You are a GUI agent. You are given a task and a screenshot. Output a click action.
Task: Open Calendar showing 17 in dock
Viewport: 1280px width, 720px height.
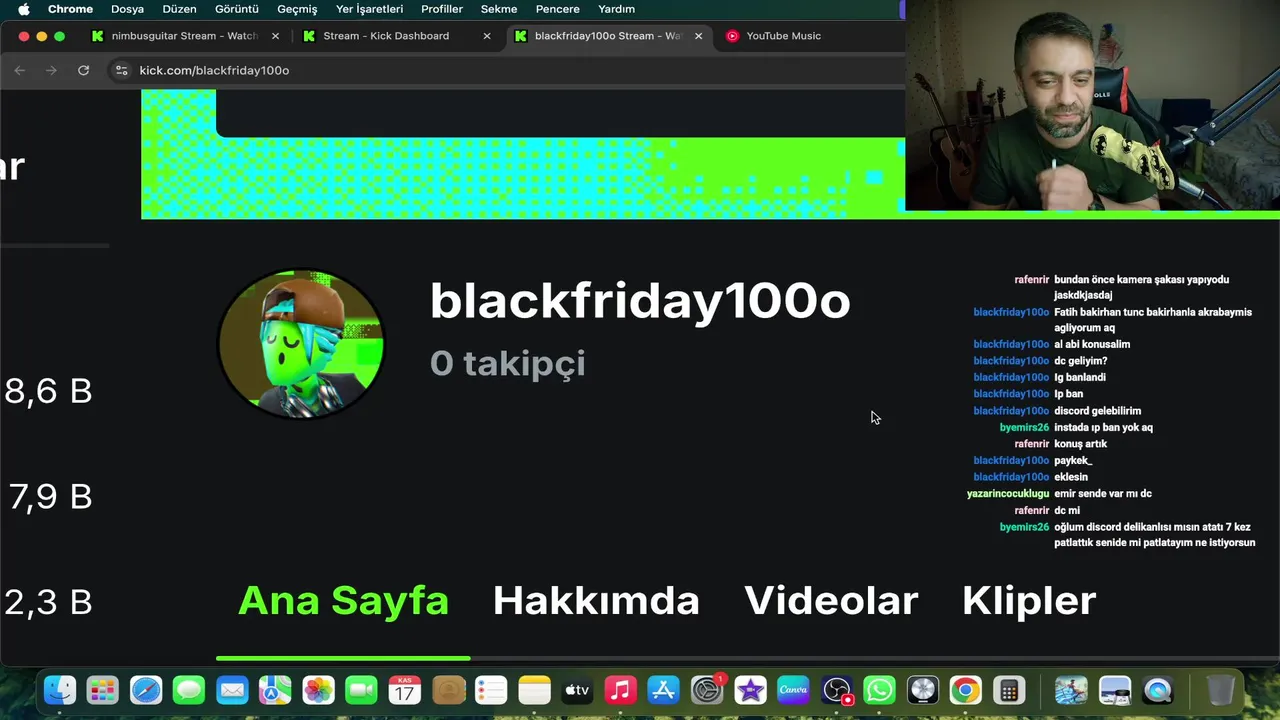(405, 690)
